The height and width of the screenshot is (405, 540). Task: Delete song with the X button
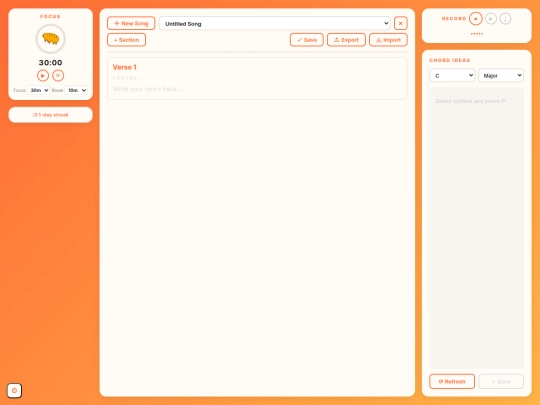tap(401, 23)
